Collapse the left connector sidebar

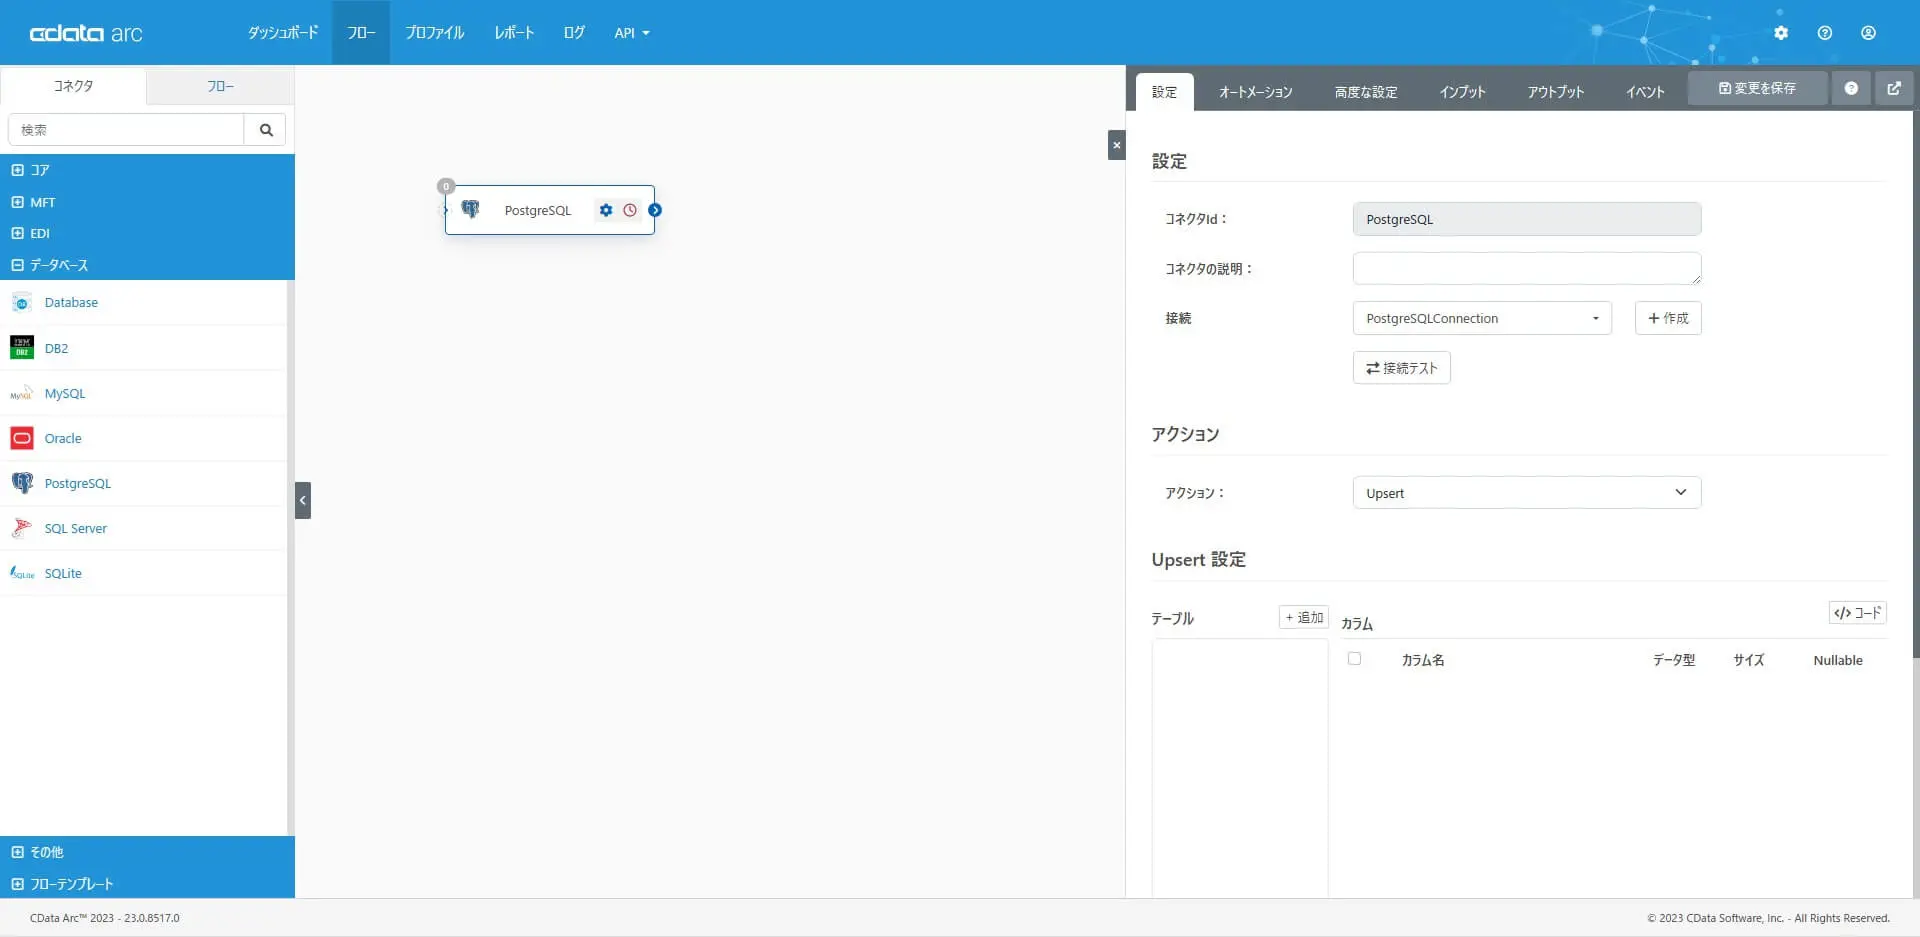coord(303,500)
